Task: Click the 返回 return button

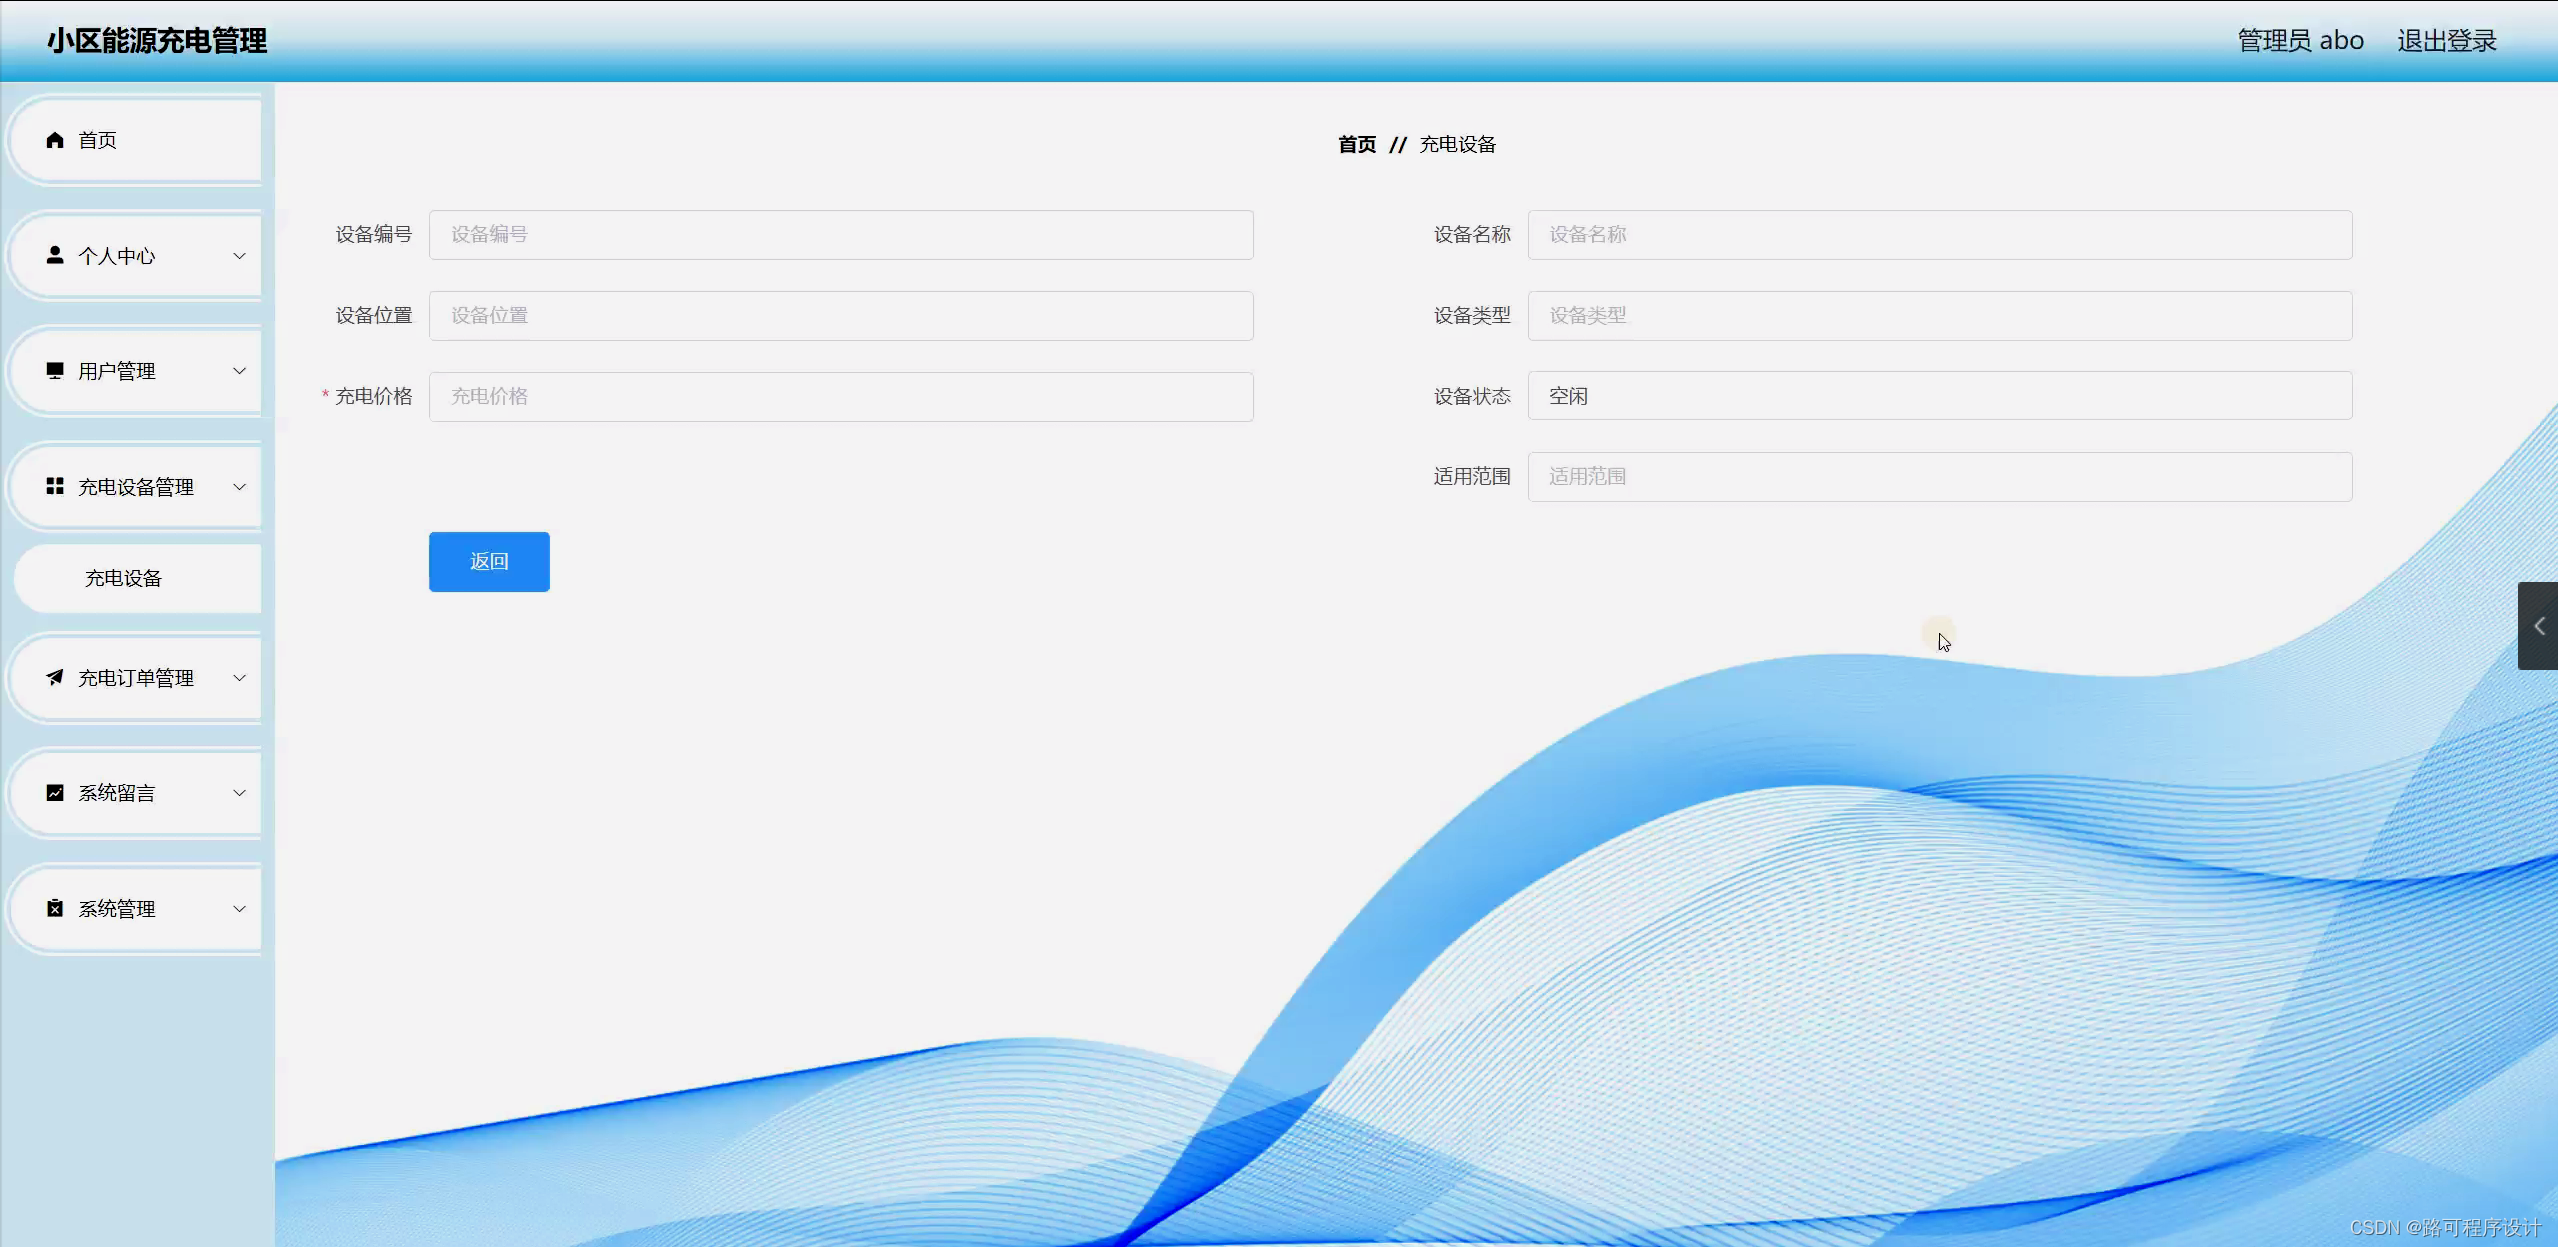Action: tap(488, 561)
